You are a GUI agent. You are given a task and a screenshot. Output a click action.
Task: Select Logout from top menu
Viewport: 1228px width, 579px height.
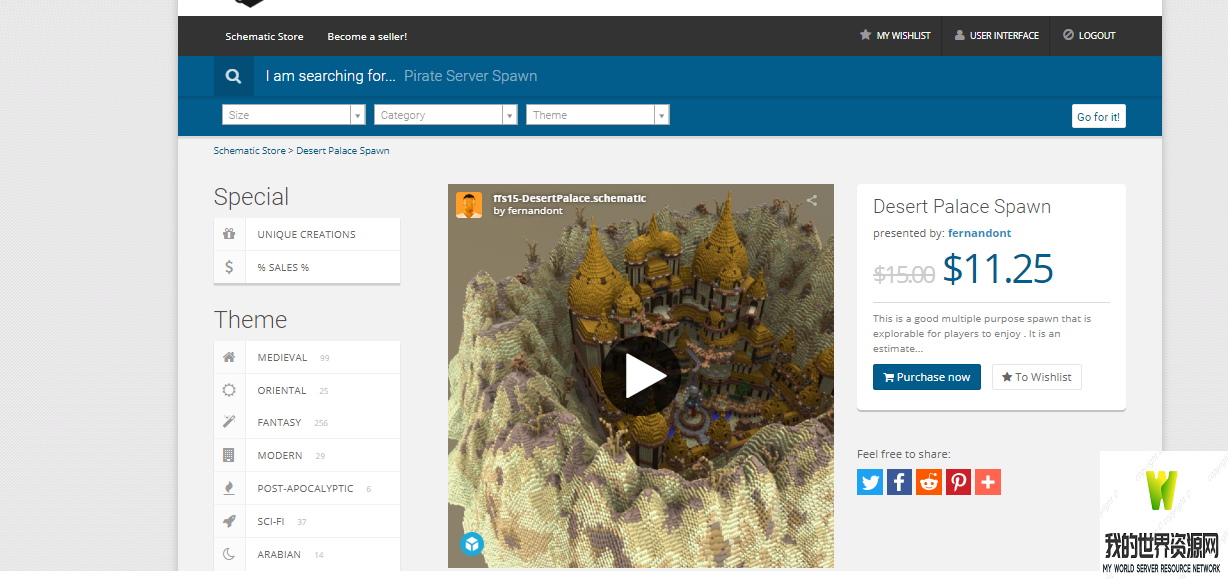tap(1089, 35)
